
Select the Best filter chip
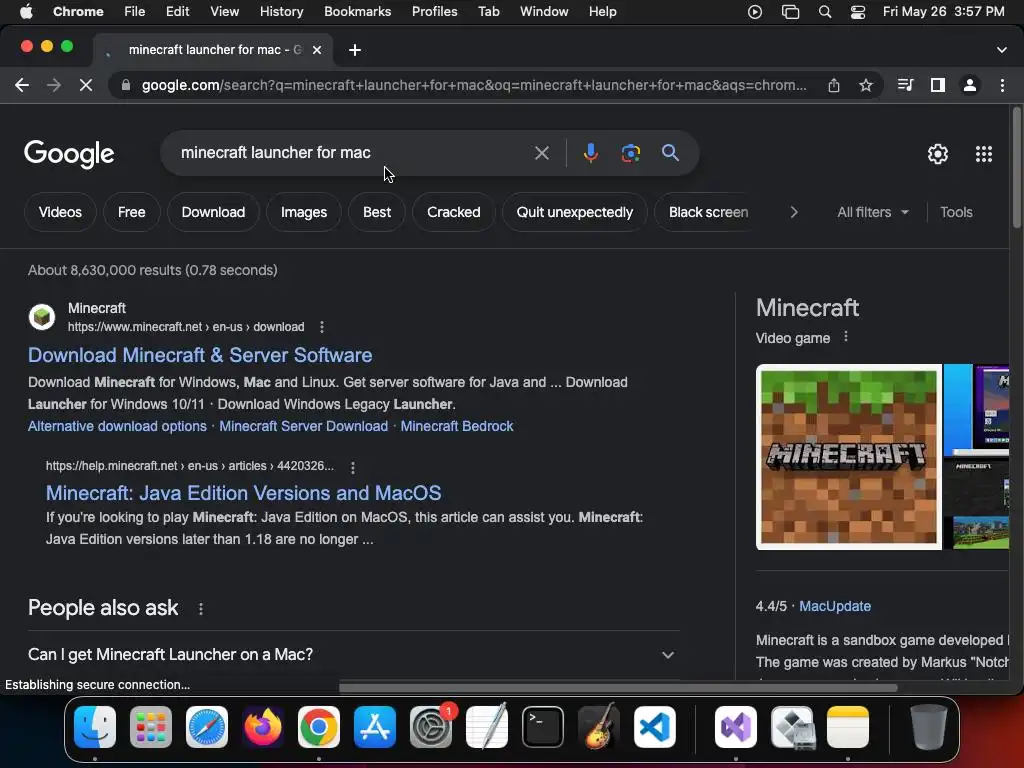[x=377, y=212]
